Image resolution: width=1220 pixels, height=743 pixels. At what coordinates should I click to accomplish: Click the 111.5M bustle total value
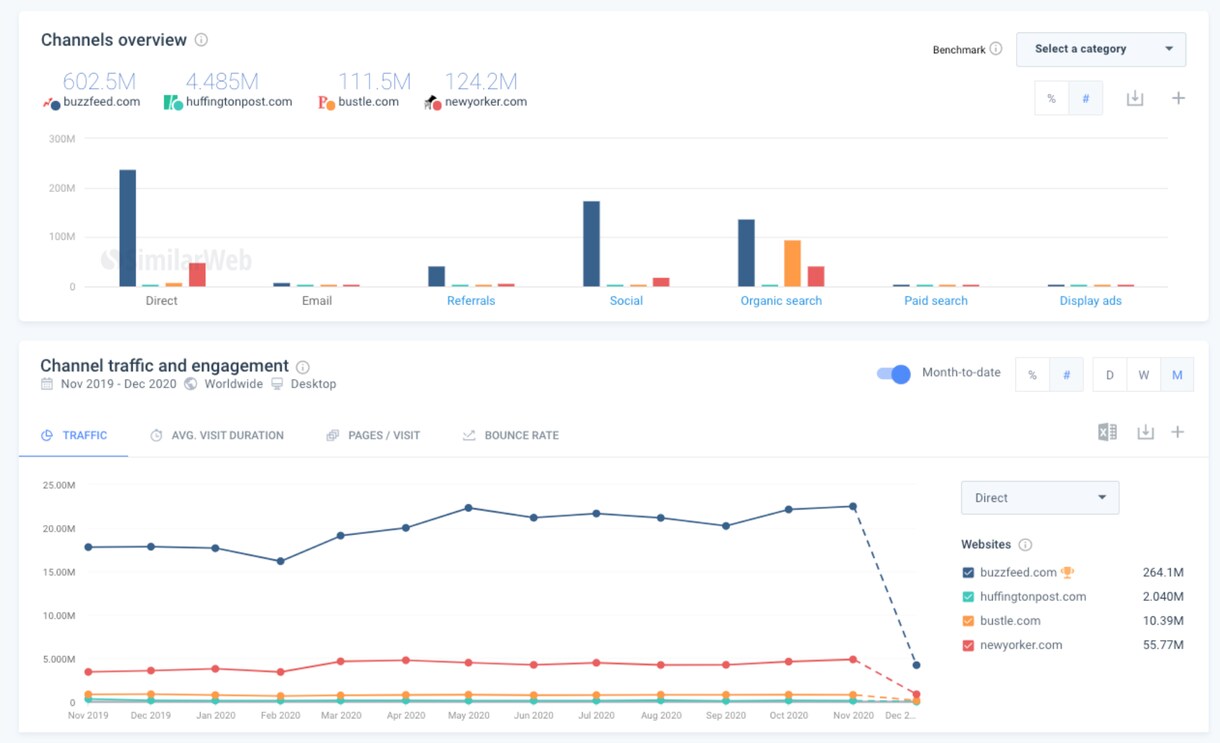coord(374,81)
